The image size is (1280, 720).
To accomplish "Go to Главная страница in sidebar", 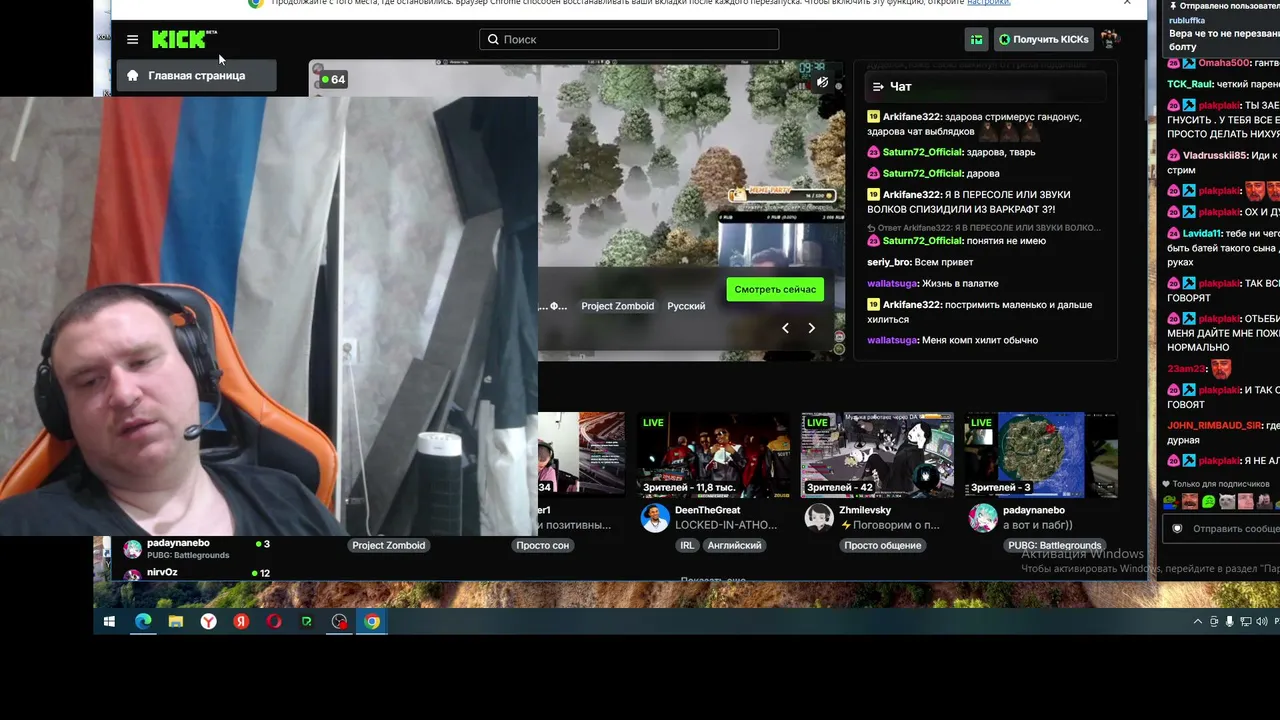I will coord(196,75).
